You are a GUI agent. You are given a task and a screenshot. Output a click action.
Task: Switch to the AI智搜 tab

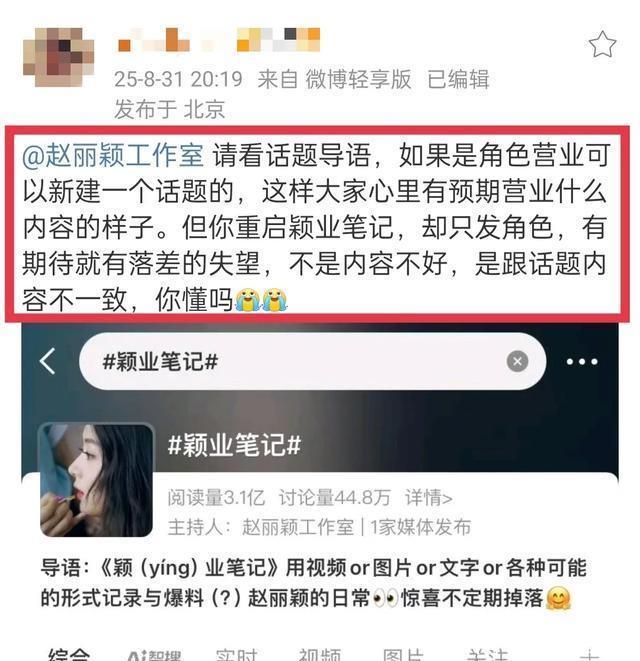click(x=154, y=655)
